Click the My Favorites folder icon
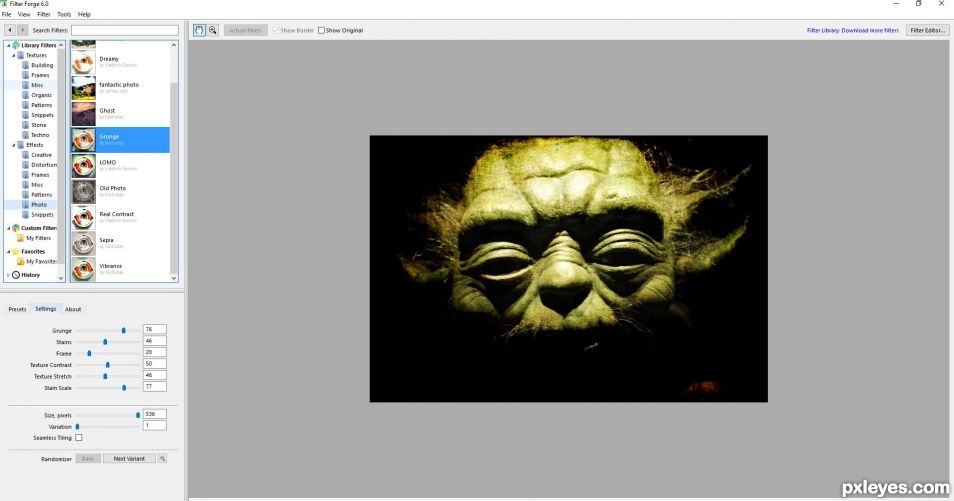954x501 pixels. coord(21,261)
